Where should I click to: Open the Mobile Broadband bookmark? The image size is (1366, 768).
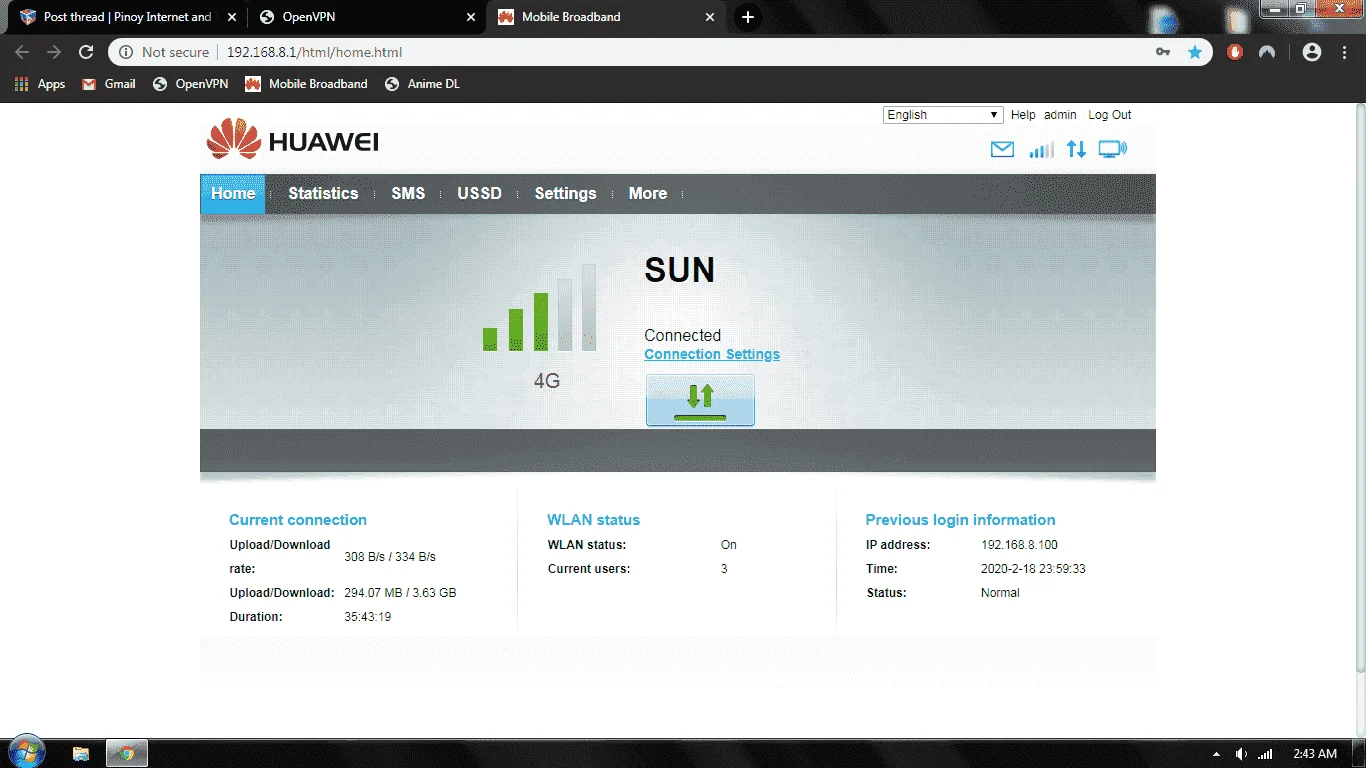pyautogui.click(x=306, y=84)
